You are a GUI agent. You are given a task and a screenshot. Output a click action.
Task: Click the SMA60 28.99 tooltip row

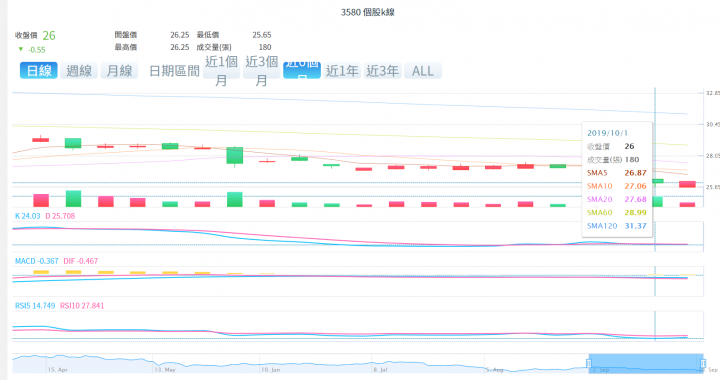[x=617, y=213]
